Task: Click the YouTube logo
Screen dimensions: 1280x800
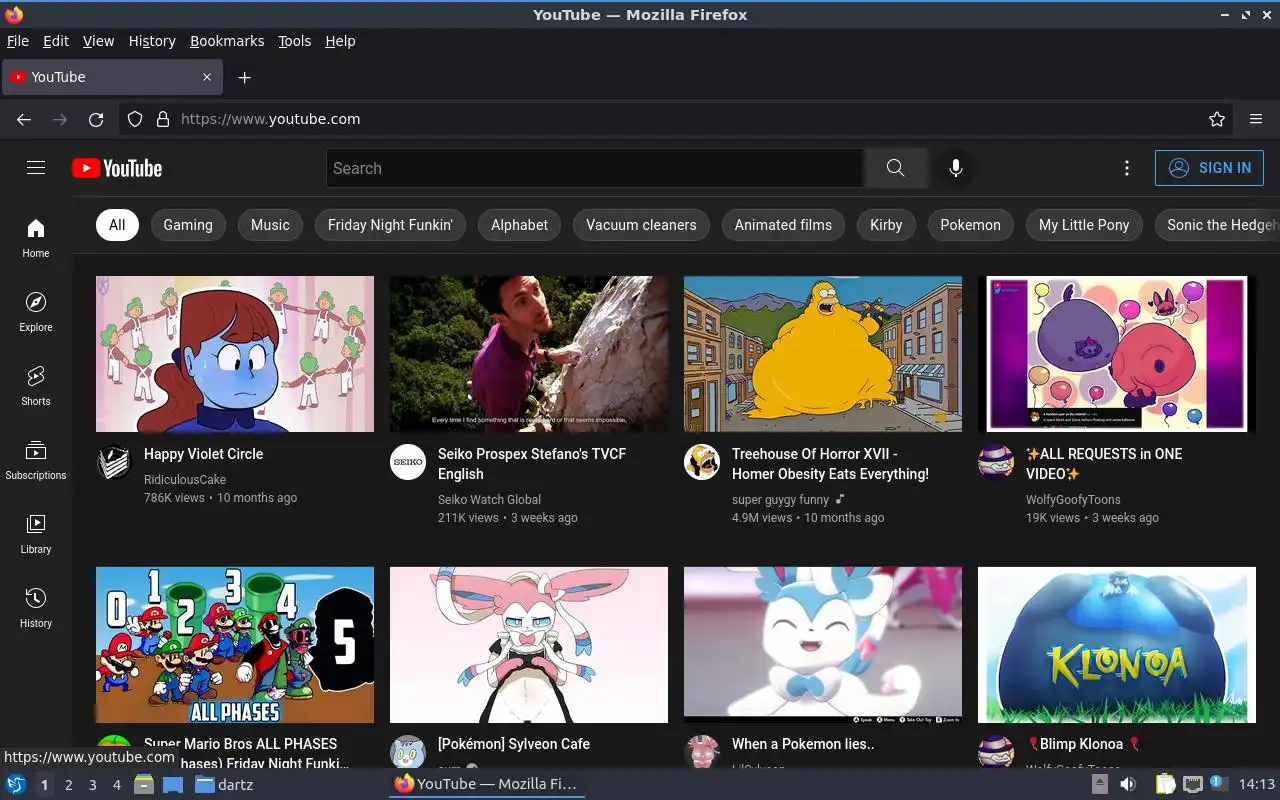Action: [117, 168]
